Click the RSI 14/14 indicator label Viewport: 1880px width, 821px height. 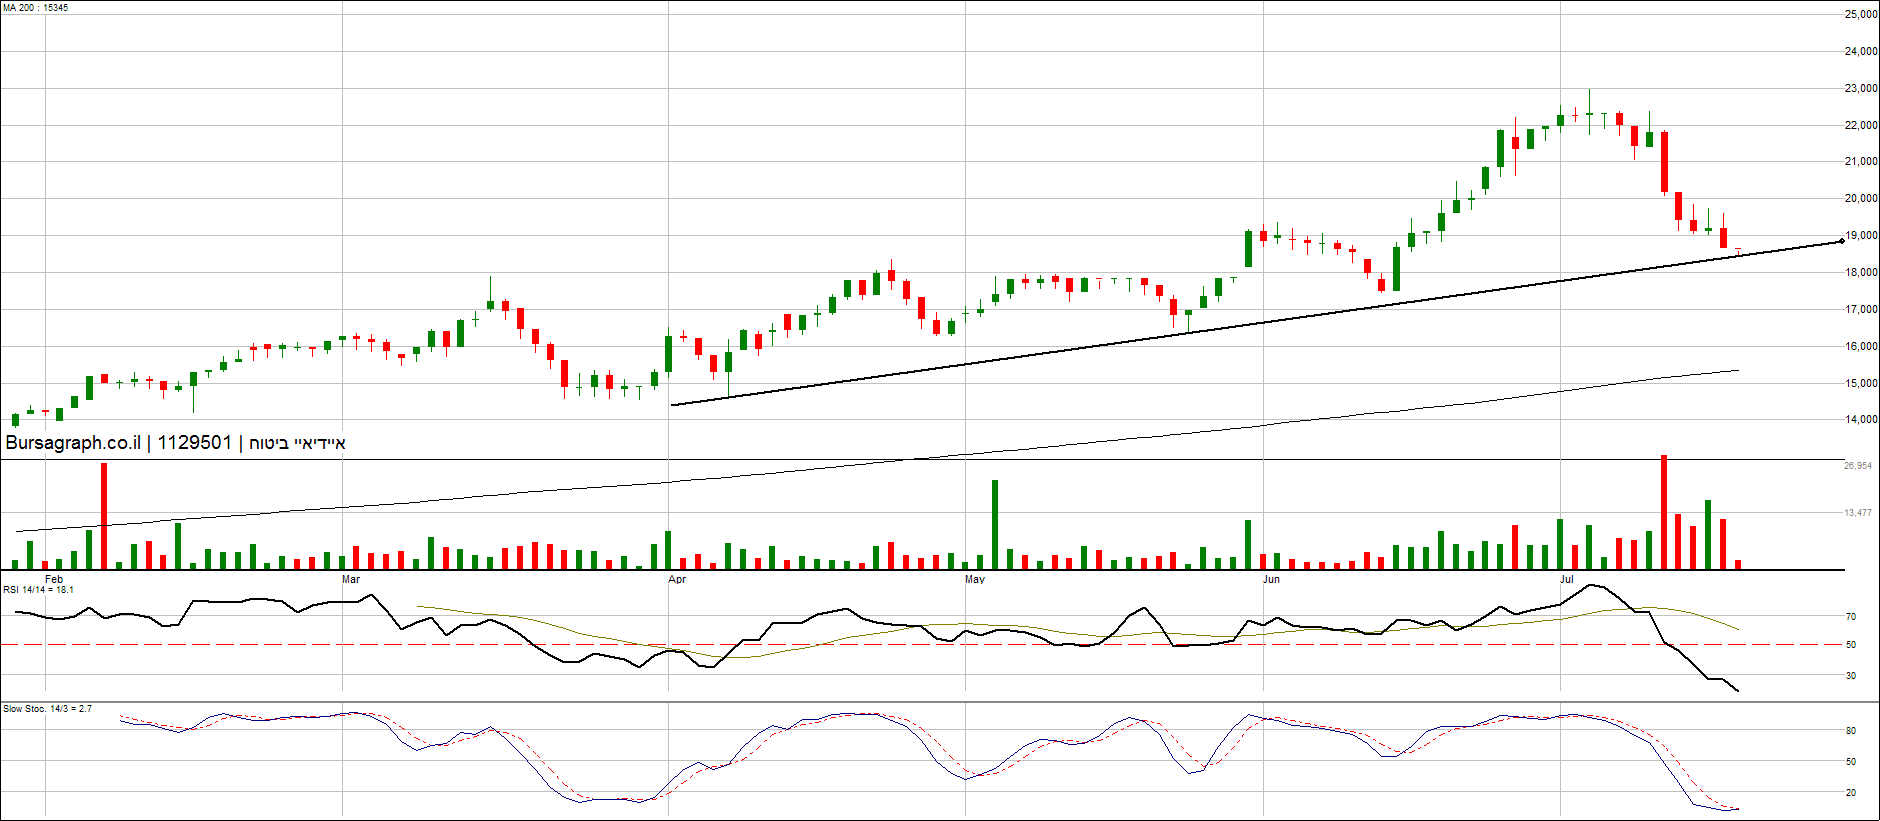click(x=38, y=590)
